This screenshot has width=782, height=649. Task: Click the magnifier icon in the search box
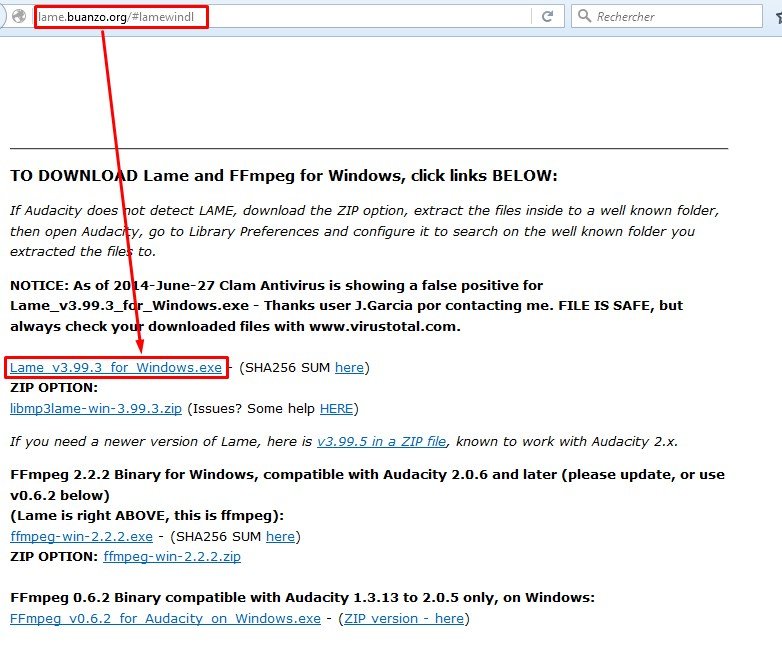click(x=584, y=17)
